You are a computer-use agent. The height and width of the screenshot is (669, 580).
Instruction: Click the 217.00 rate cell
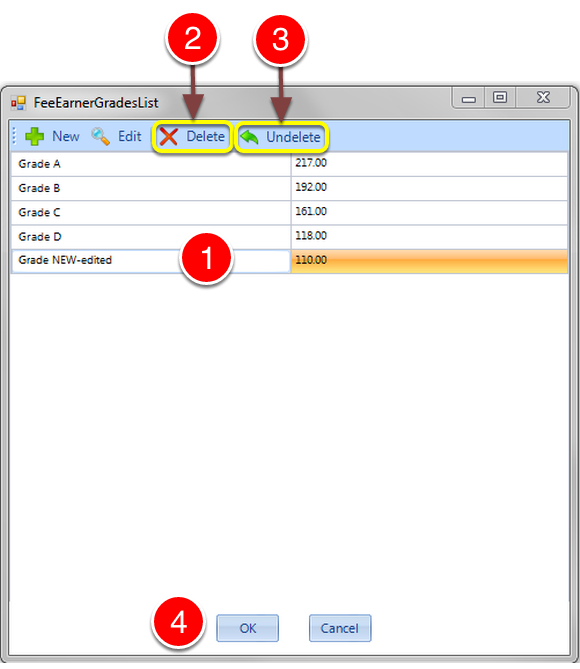click(x=429, y=164)
